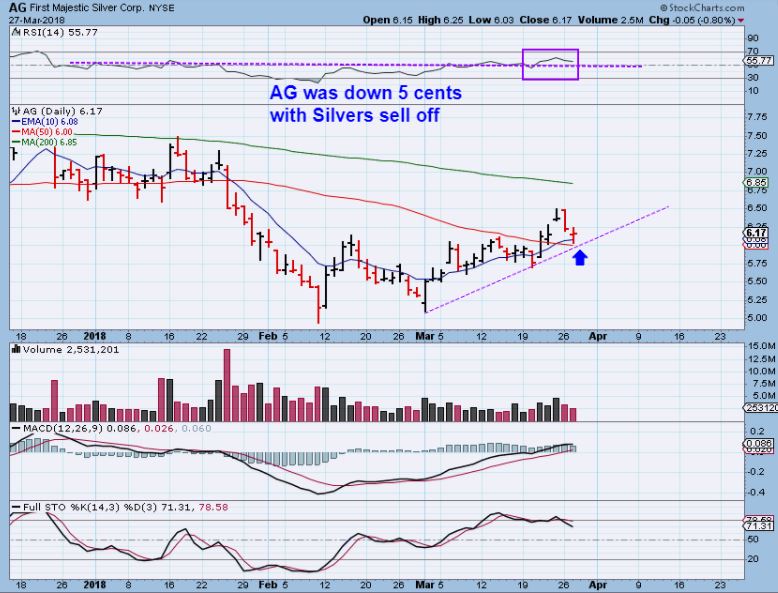Click the 6.85 tag on the price axis
The width and height of the screenshot is (778, 593).
tap(757, 183)
